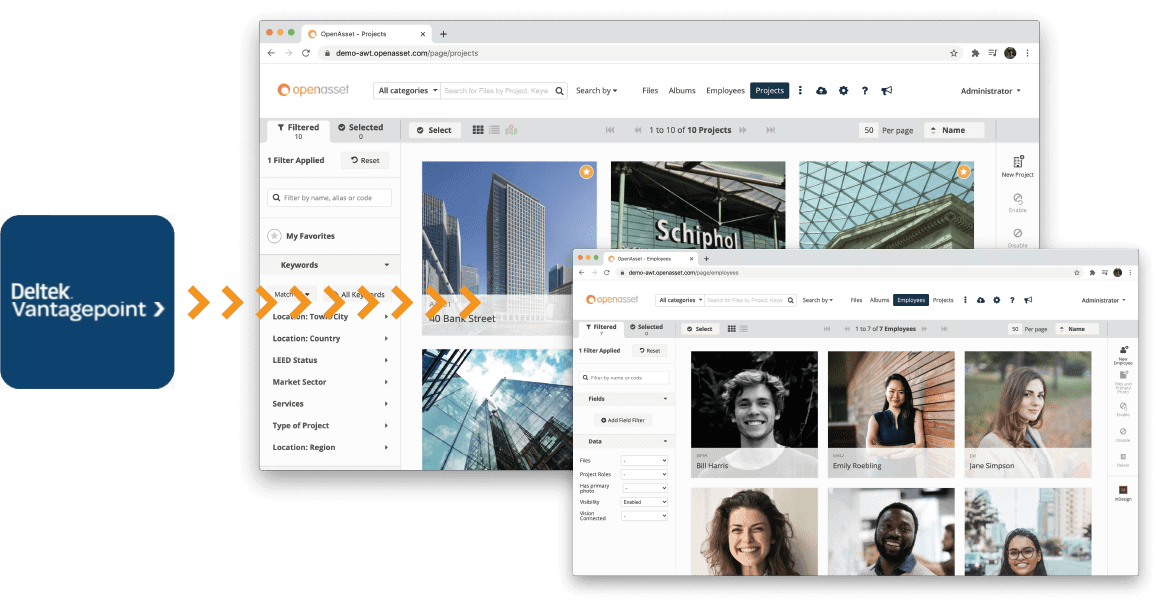The width and height of the screenshot is (1161, 605).
Task: Open Administrator menu in Projects window
Action: point(991,90)
